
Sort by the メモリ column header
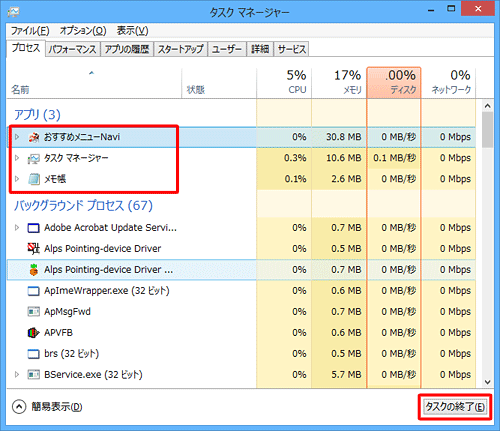pyautogui.click(x=339, y=83)
